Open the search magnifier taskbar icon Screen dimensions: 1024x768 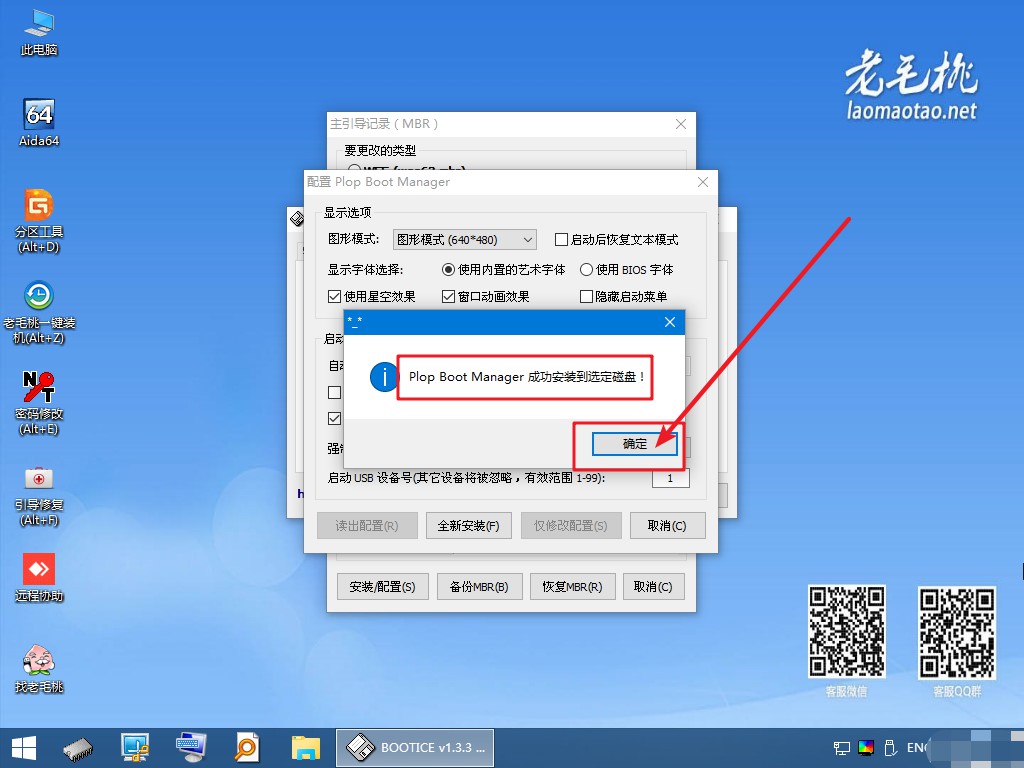click(247, 748)
